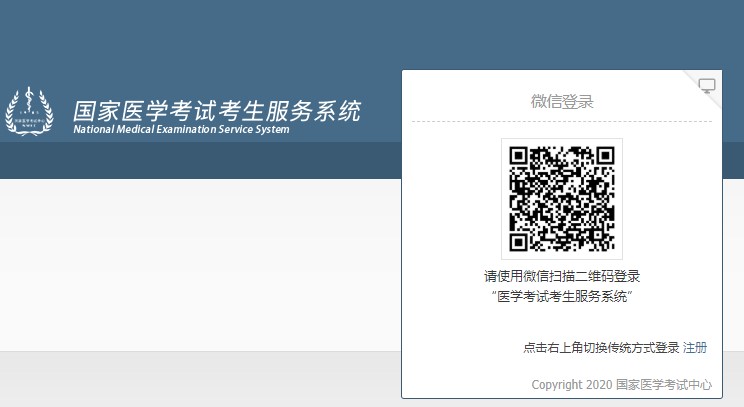Open the 注册 registration link

(695, 348)
